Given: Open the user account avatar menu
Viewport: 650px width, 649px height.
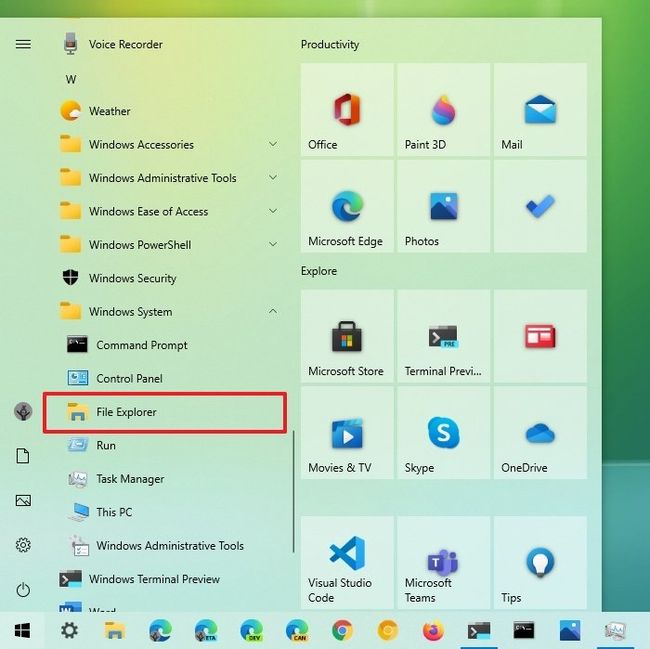Looking at the screenshot, I should point(23,412).
